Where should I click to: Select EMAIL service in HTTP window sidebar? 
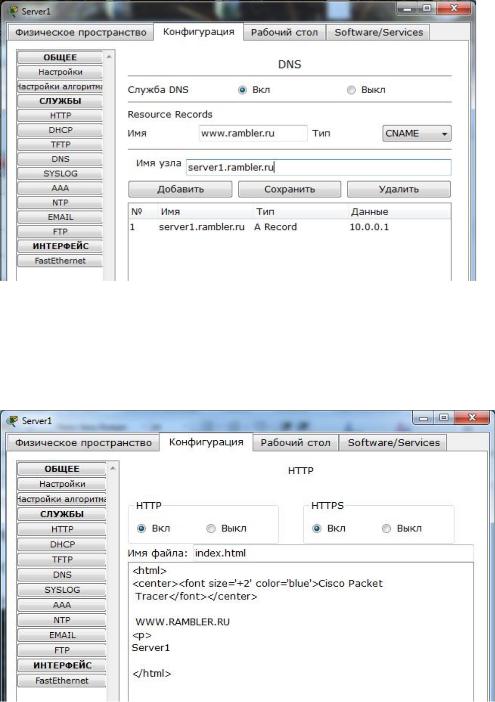[x=62, y=635]
